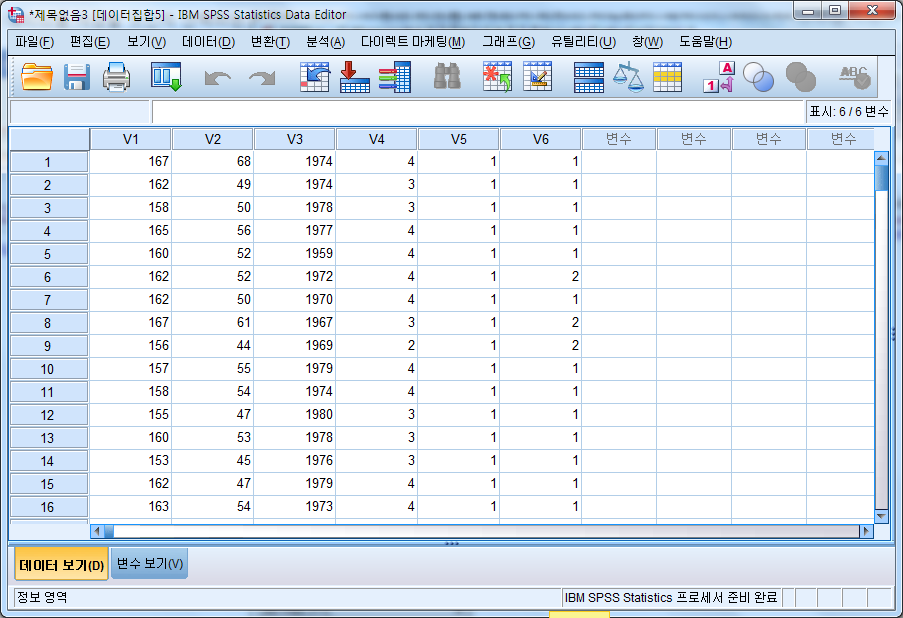Image resolution: width=903 pixels, height=618 pixels.
Task: Open the 그래프(G) menu
Action: click(x=508, y=41)
